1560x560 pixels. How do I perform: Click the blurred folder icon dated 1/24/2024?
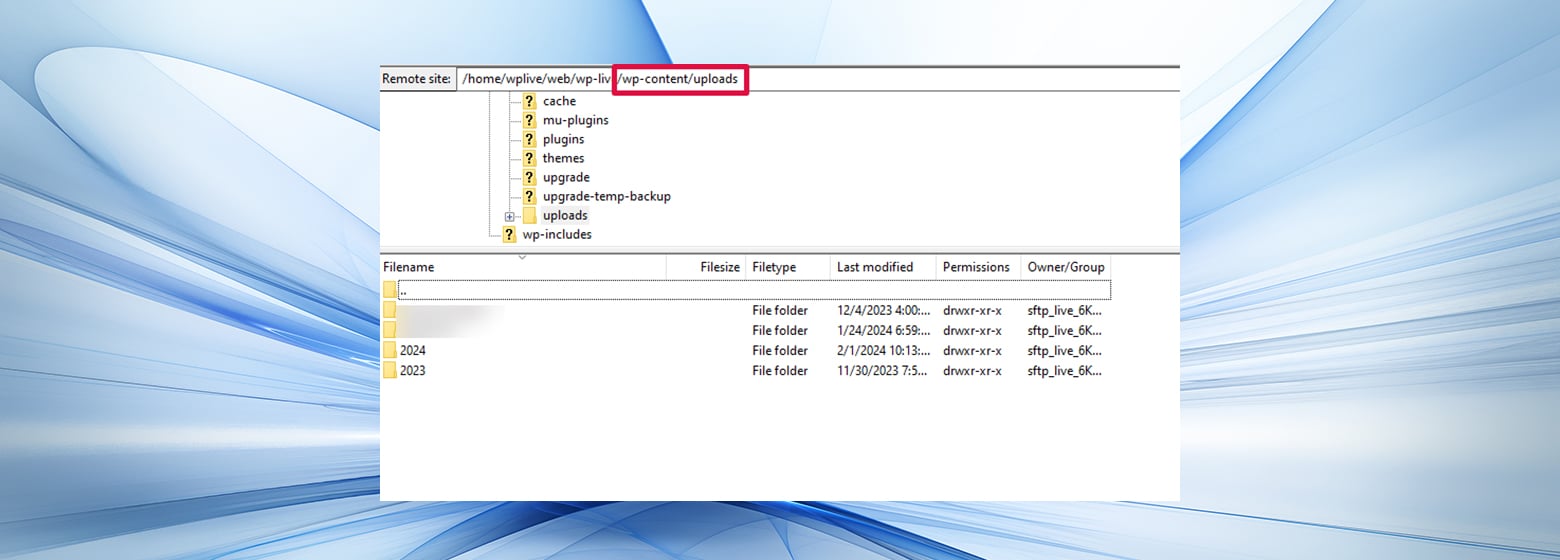[x=389, y=330]
